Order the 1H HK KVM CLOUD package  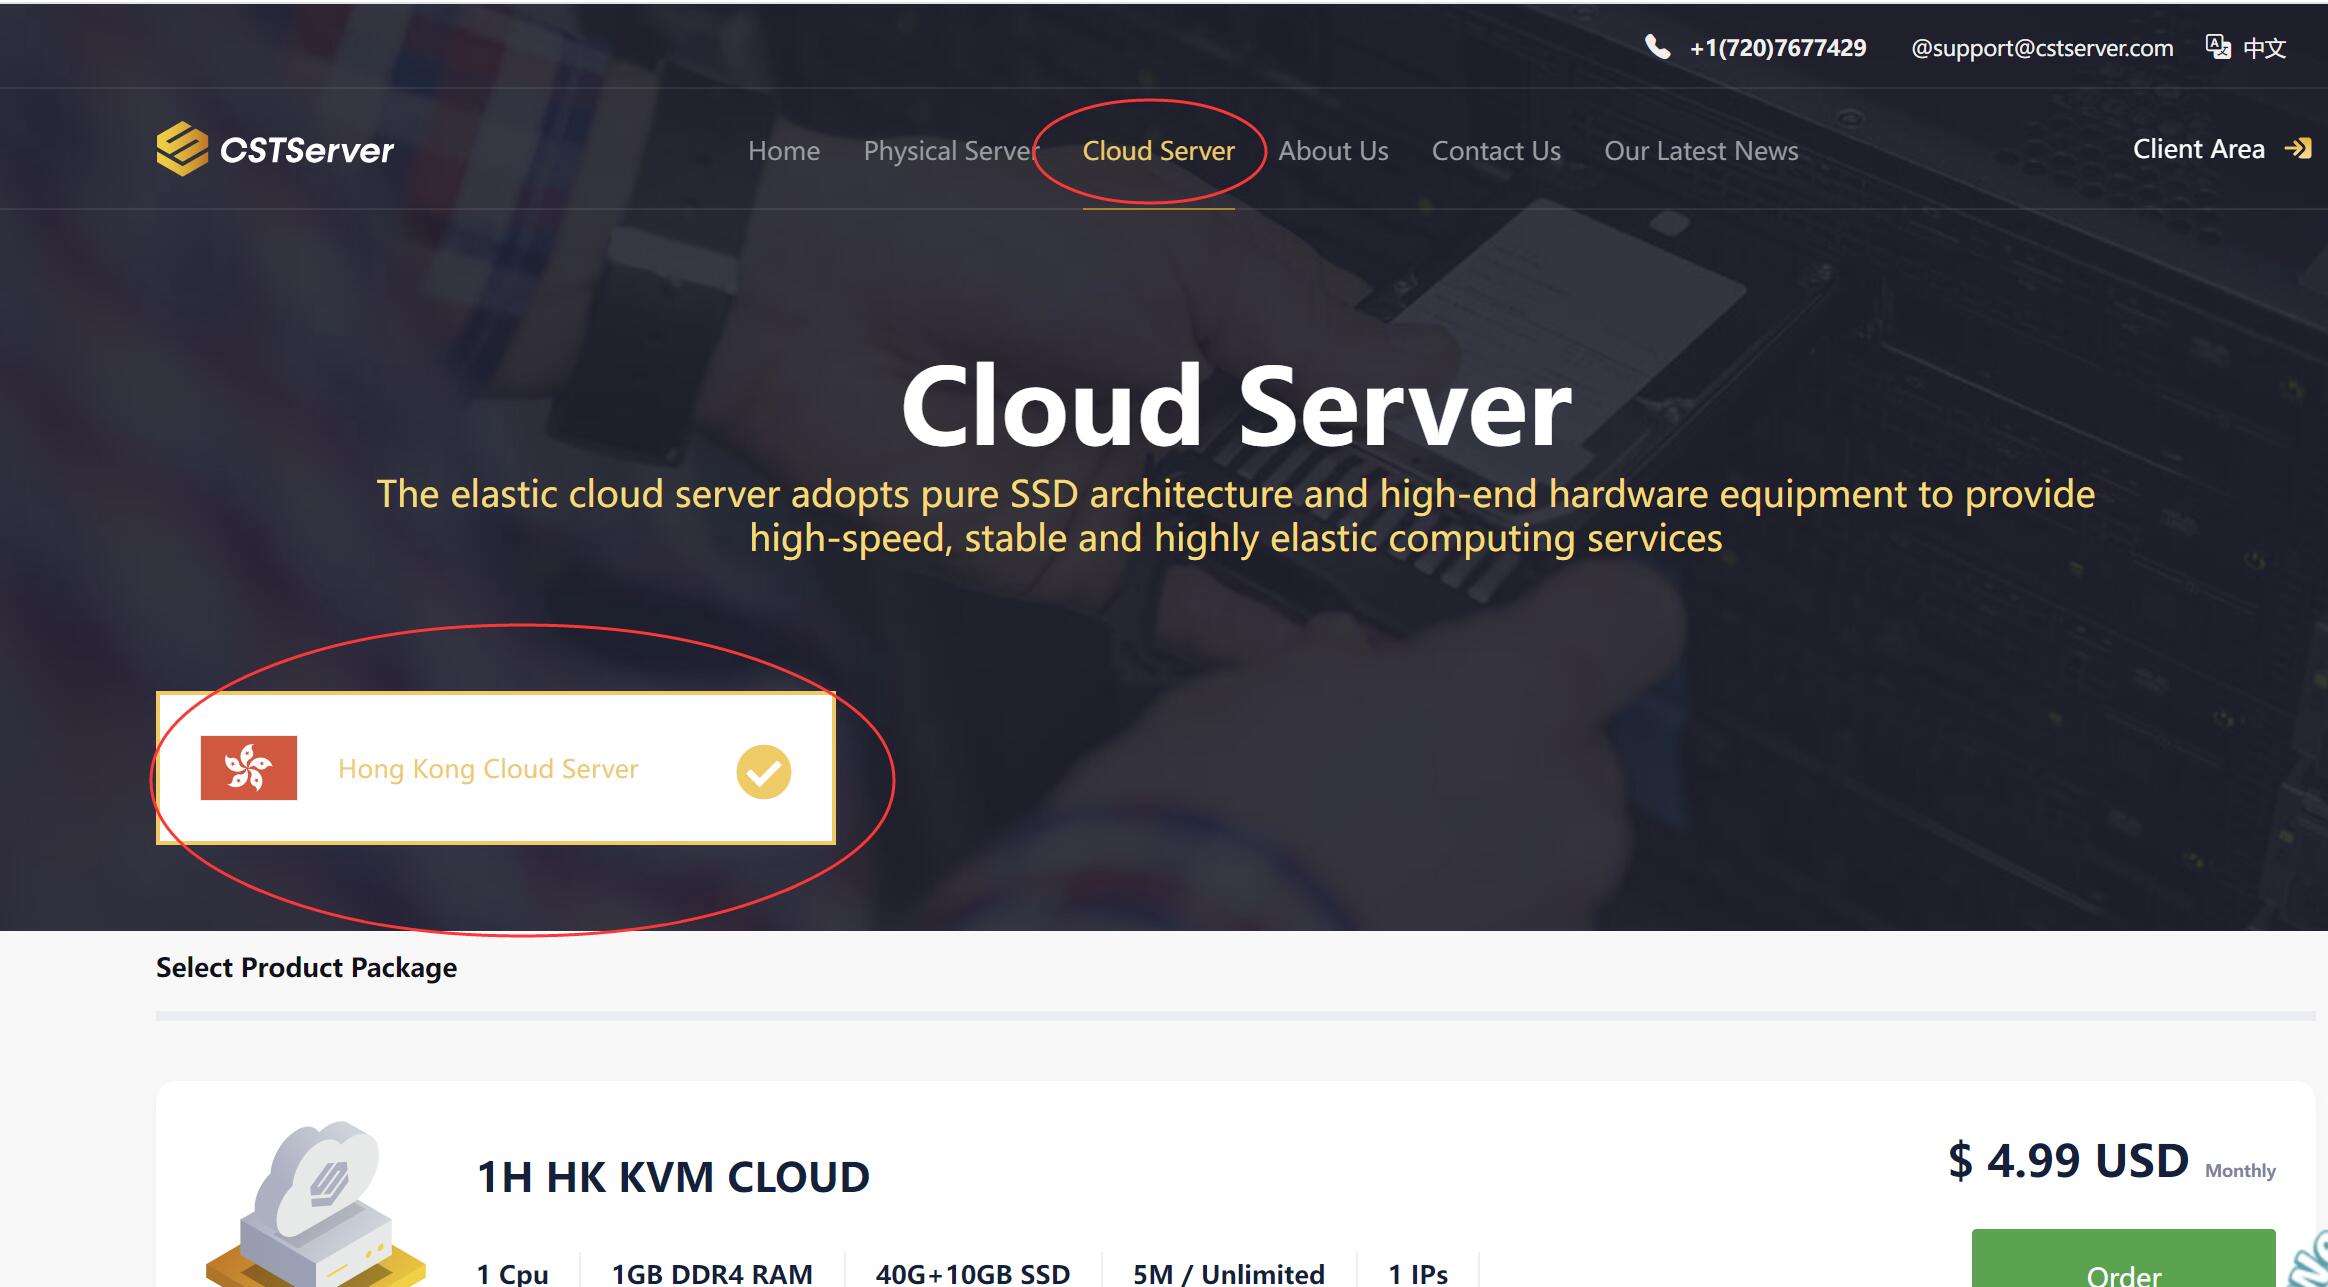(x=2123, y=1260)
